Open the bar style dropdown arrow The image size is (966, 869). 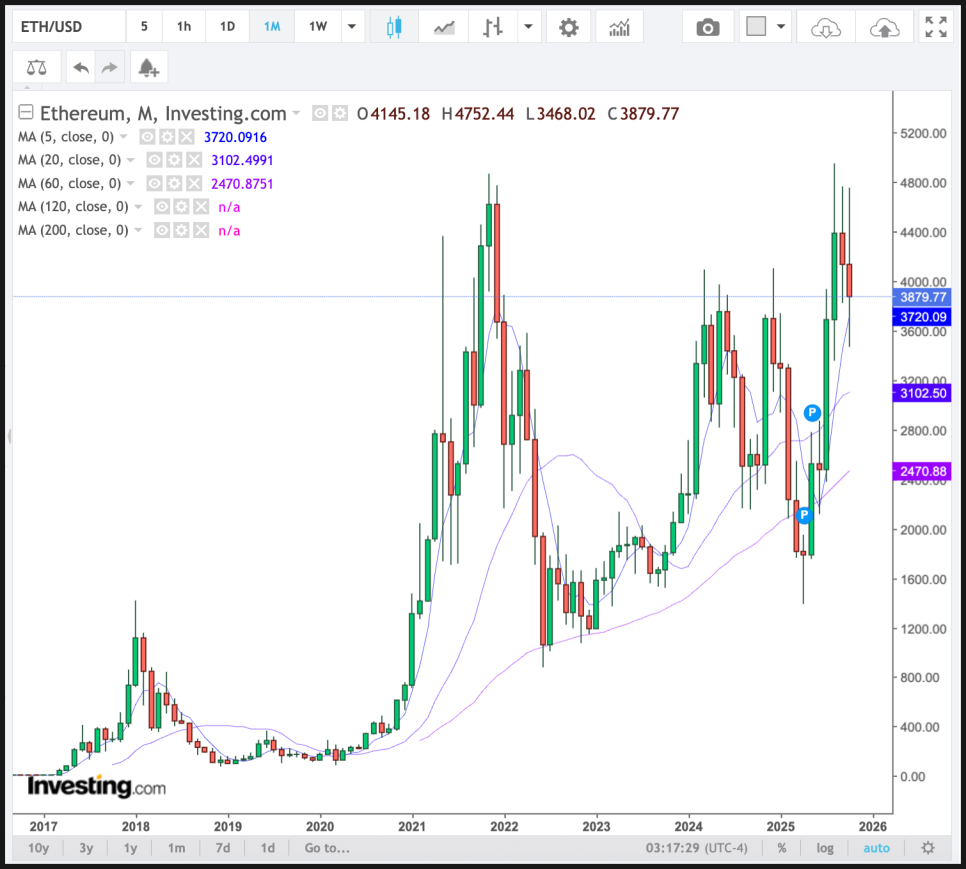pyautogui.click(x=527, y=27)
